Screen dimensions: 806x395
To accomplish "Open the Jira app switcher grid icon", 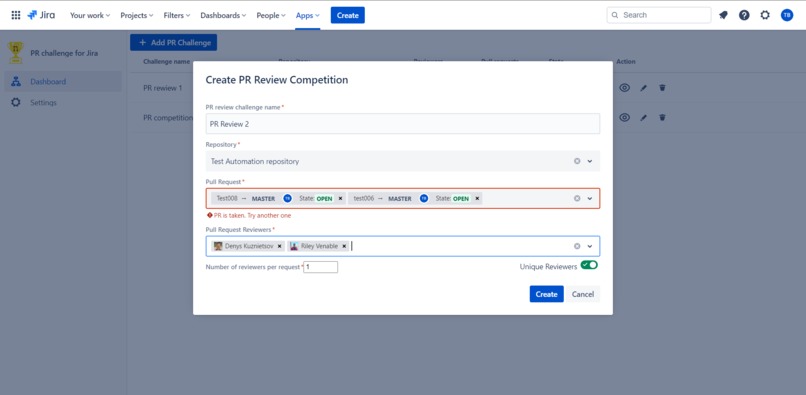I will pyautogui.click(x=16, y=15).
